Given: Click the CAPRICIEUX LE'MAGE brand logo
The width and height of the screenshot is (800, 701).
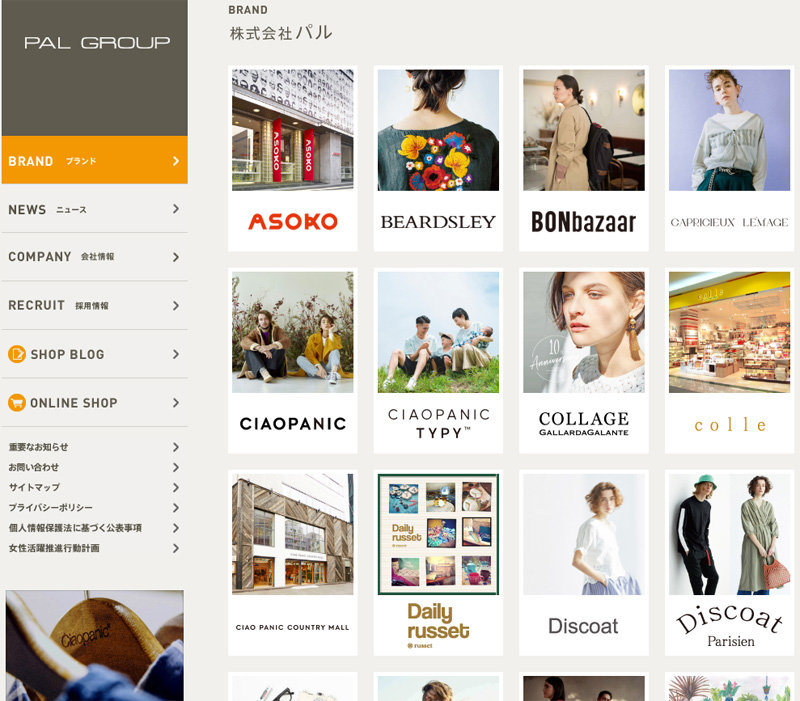Looking at the screenshot, I should 730,222.
